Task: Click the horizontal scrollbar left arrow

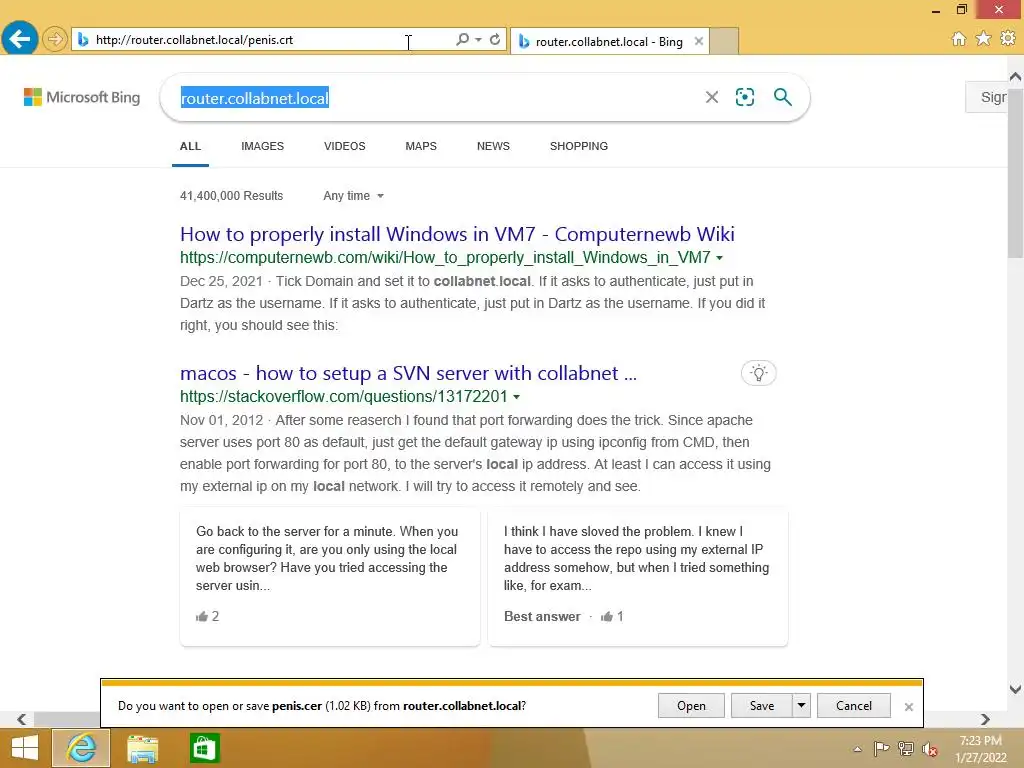Action: pyautogui.click(x=22, y=719)
